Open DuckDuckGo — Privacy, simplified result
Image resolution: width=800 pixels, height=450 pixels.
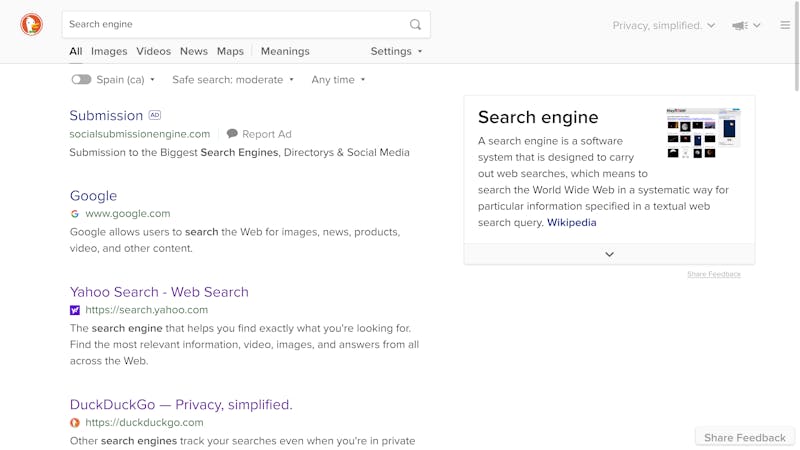(x=181, y=405)
